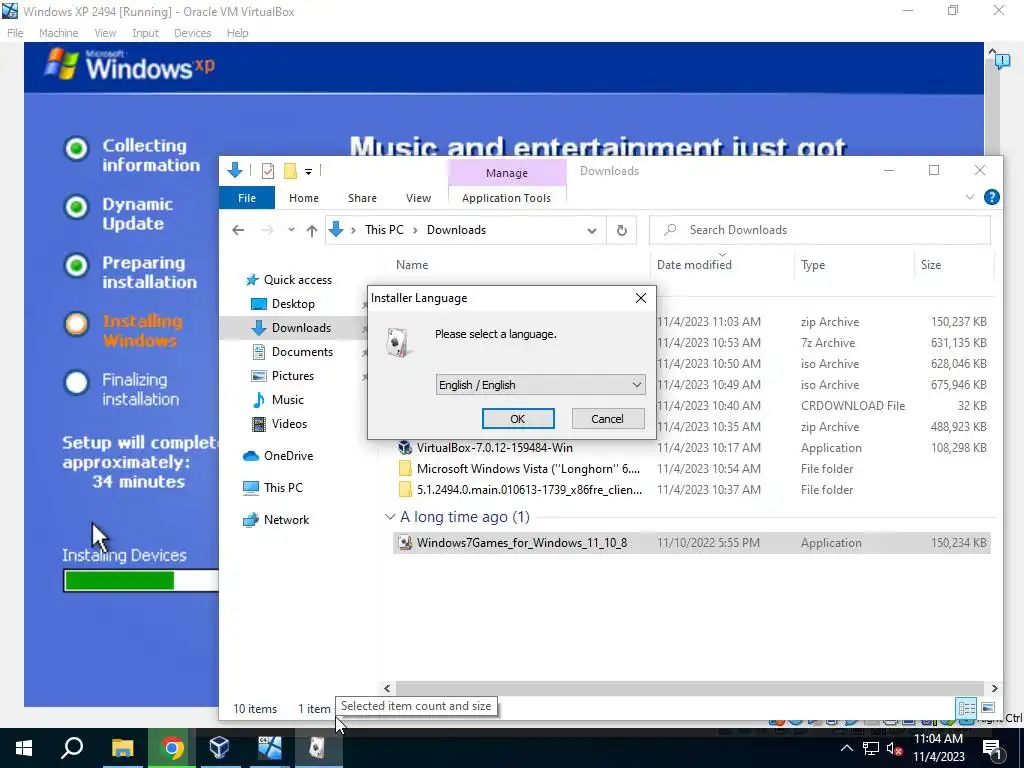Open Videos in navigation pane

(289, 424)
